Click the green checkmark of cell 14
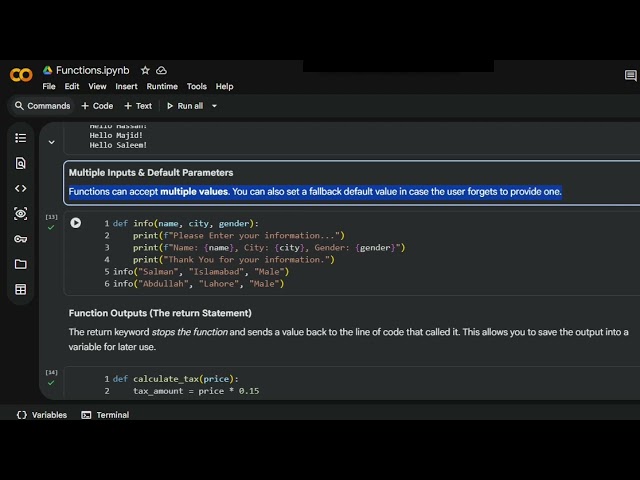The image size is (640, 480). (51, 383)
